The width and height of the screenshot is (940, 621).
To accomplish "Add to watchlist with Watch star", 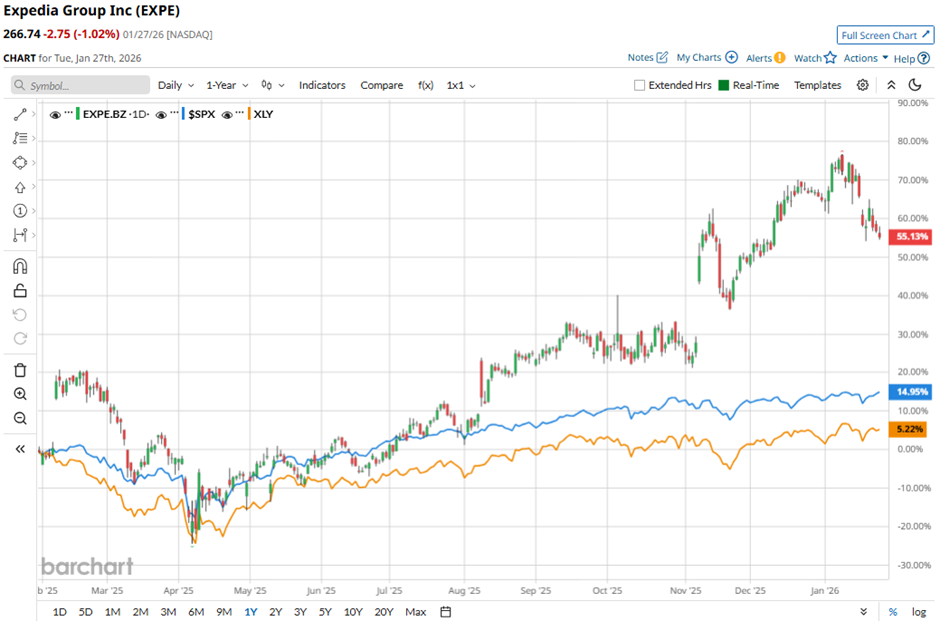I will click(x=814, y=58).
